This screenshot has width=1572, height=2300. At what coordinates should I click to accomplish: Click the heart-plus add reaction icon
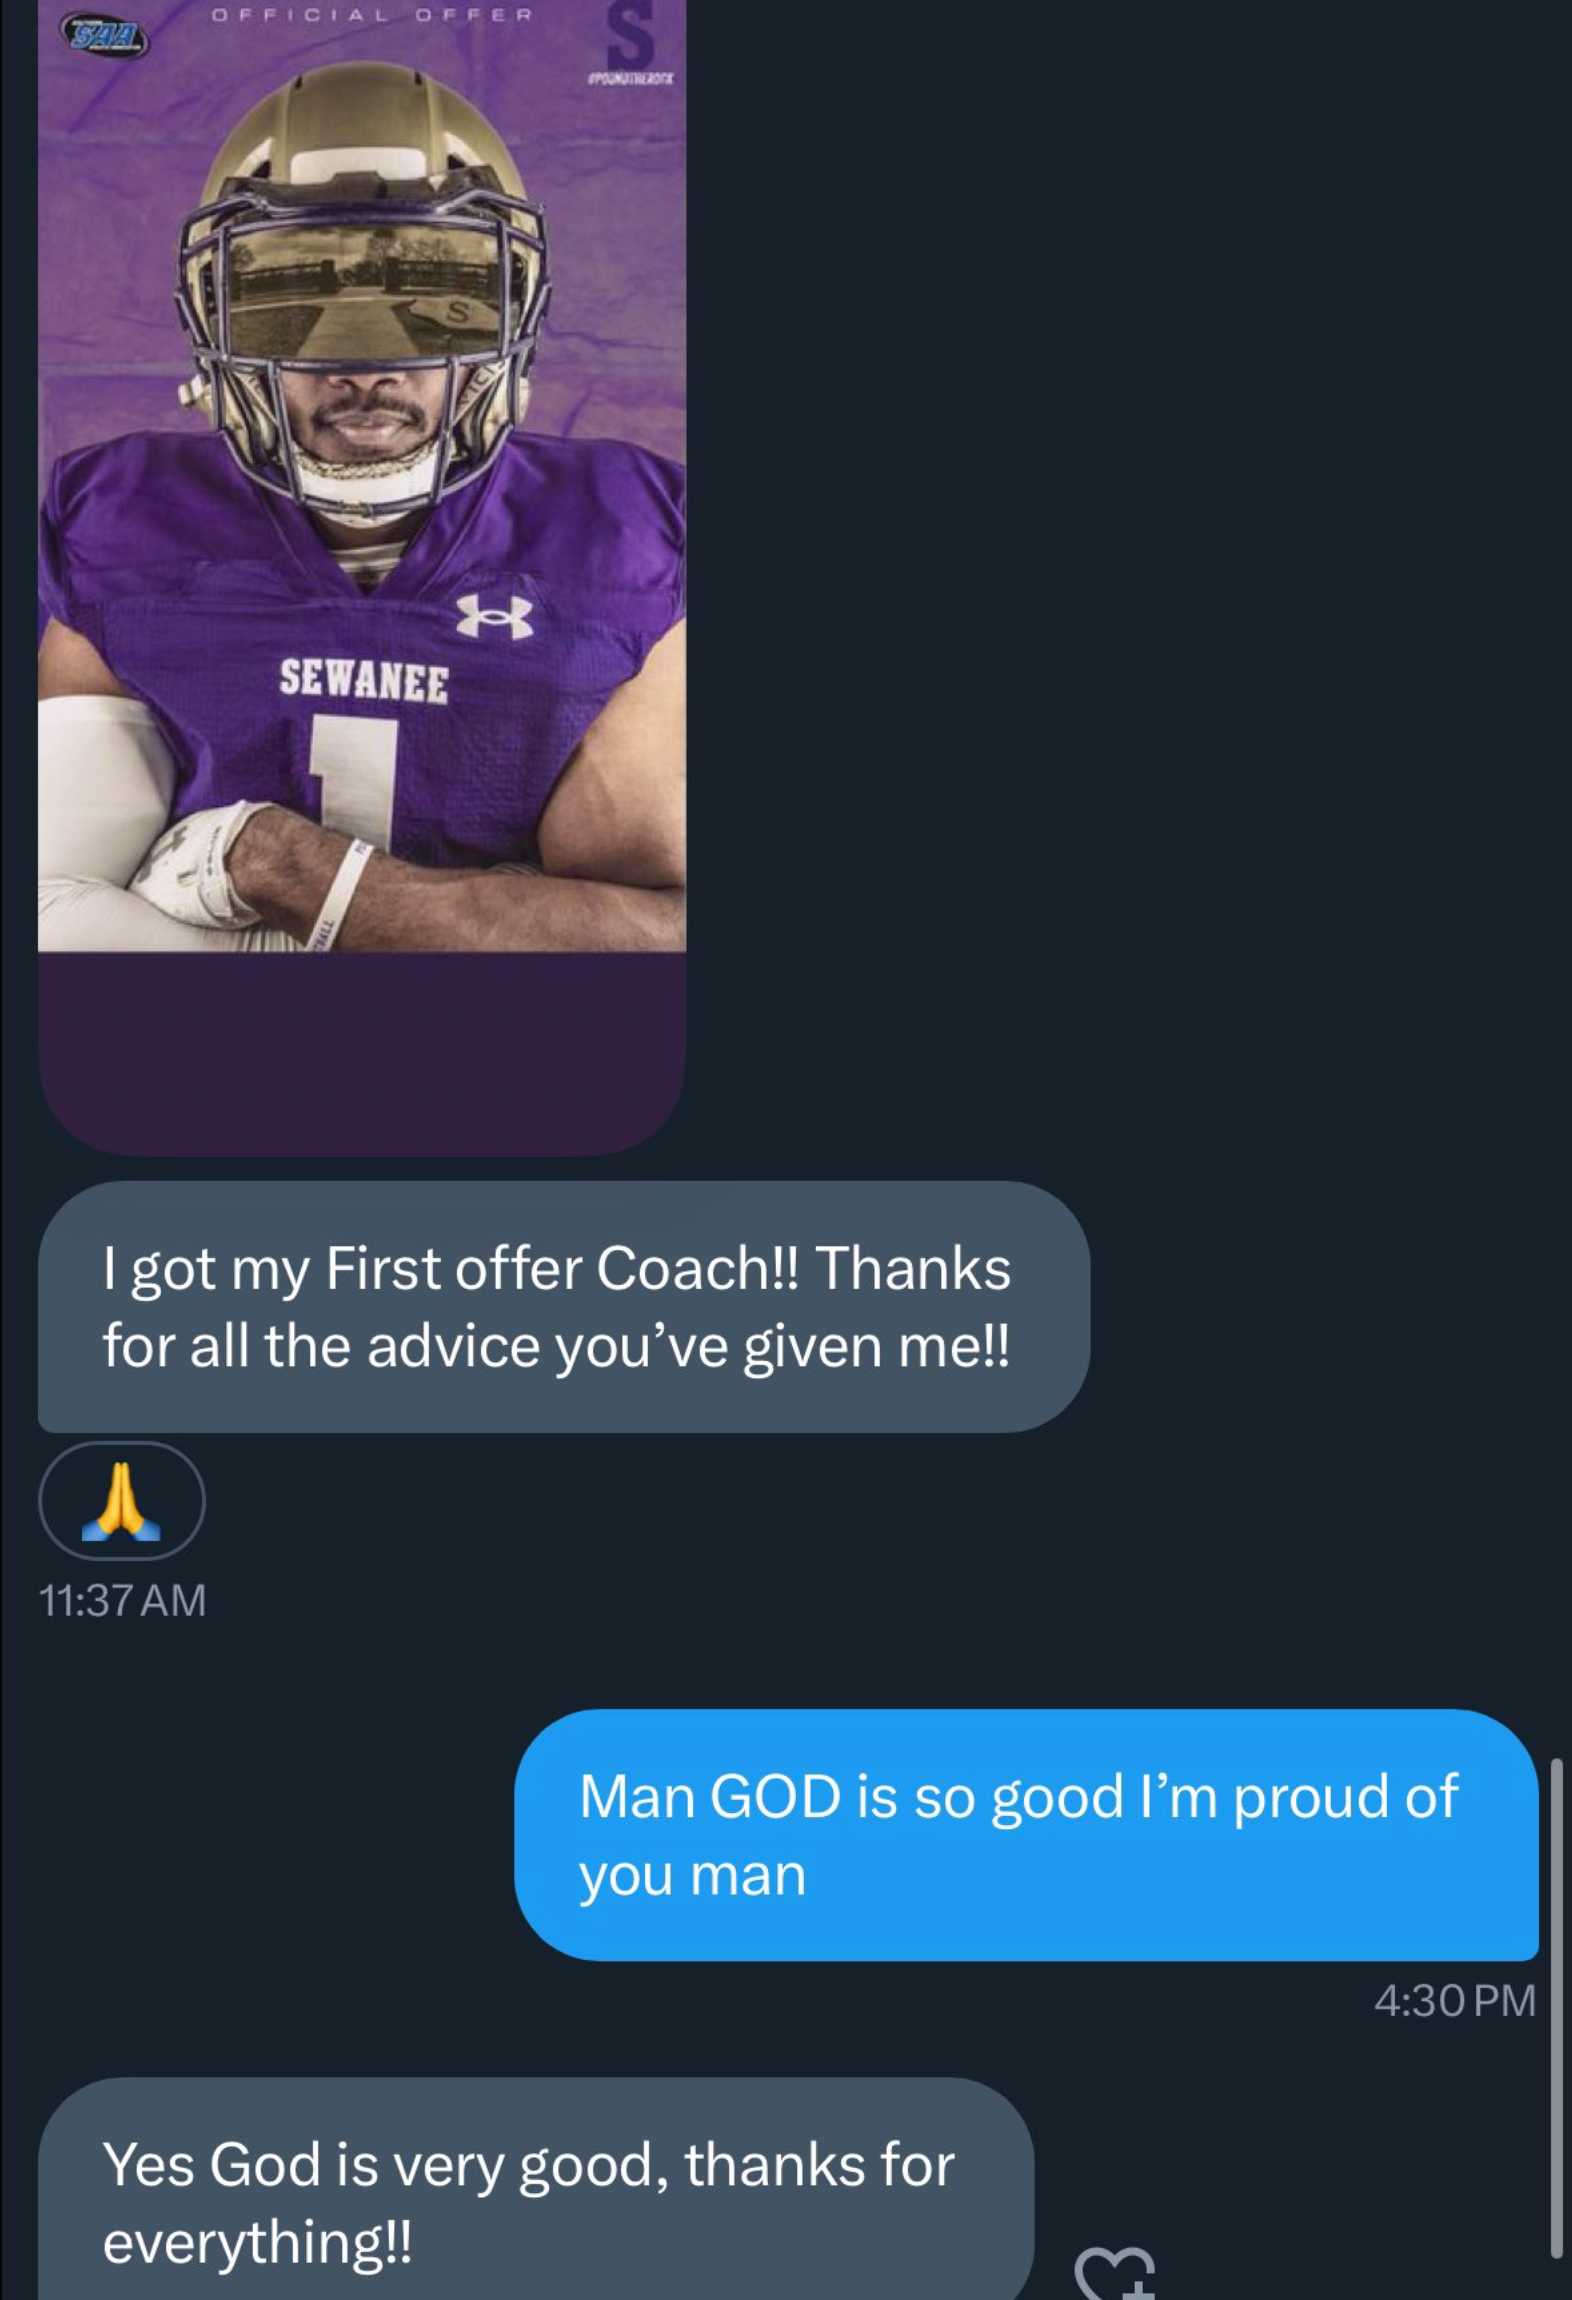(1116, 2272)
